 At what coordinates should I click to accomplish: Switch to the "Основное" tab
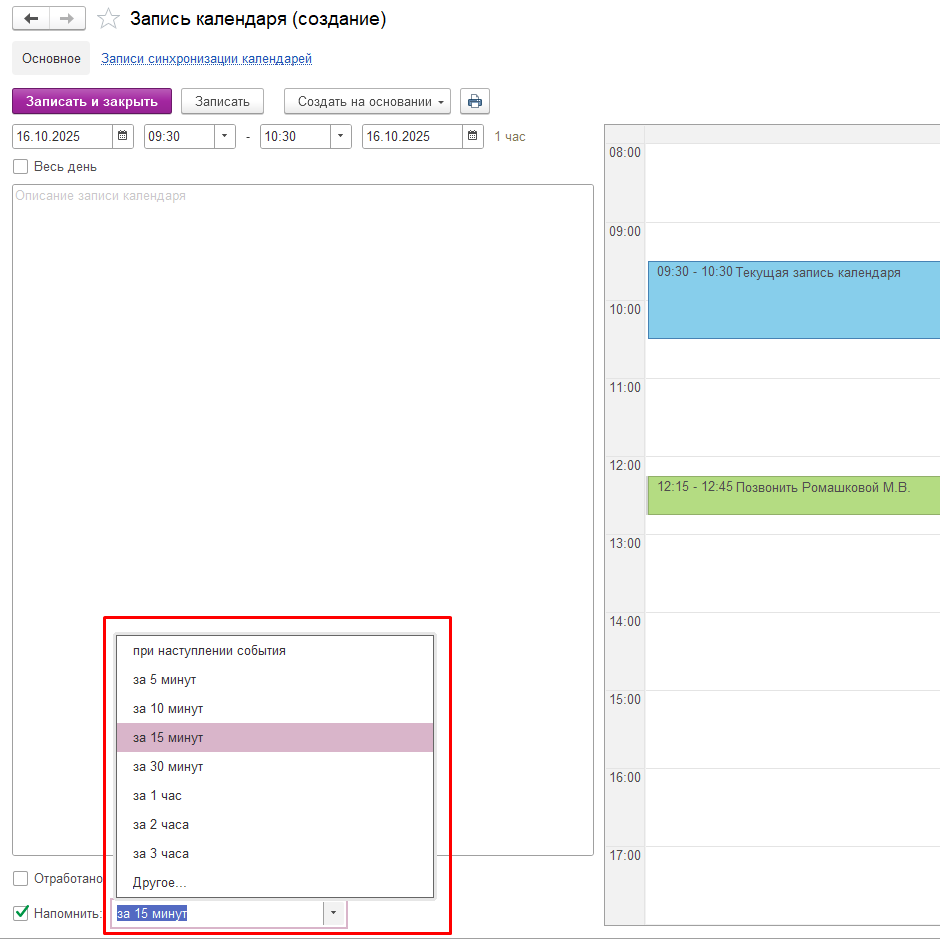coord(51,59)
